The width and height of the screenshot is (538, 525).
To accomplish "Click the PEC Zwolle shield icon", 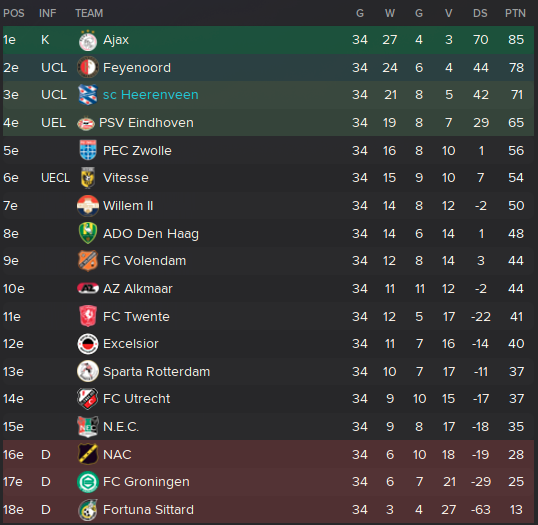I will (x=88, y=150).
